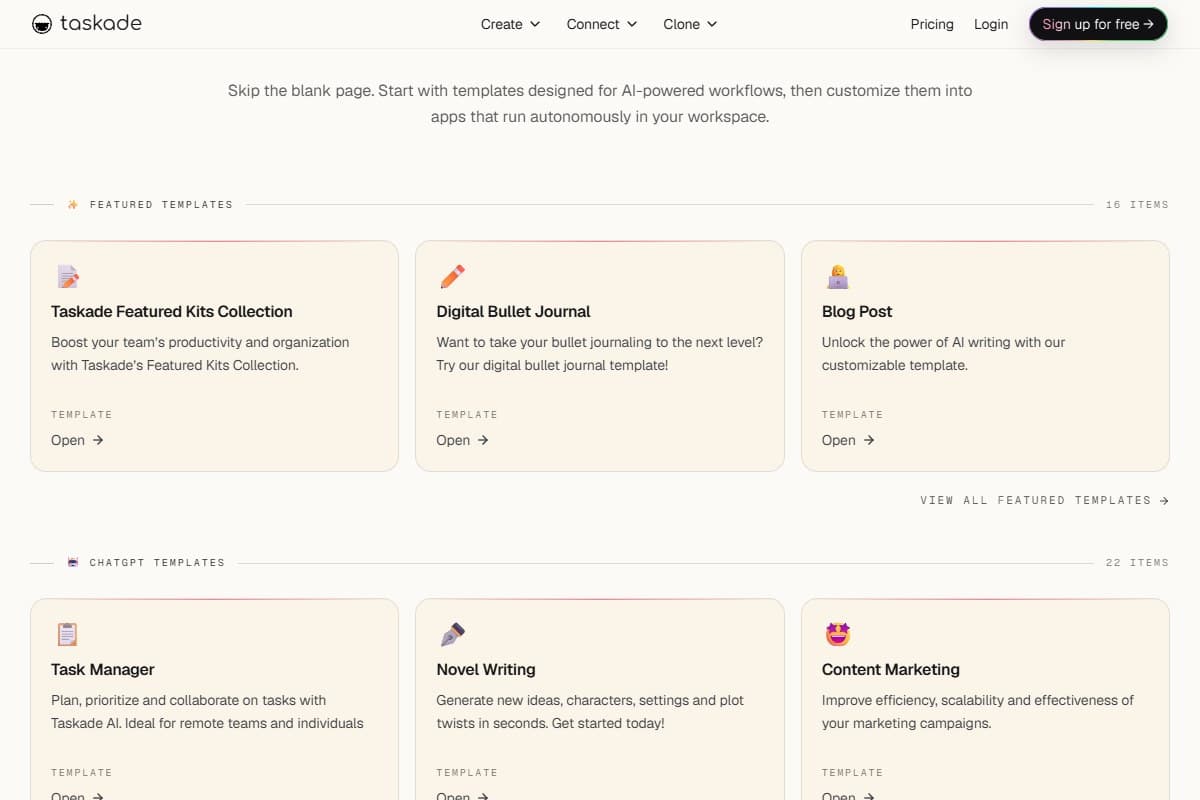Open the Create dropdown menu

(x=510, y=24)
